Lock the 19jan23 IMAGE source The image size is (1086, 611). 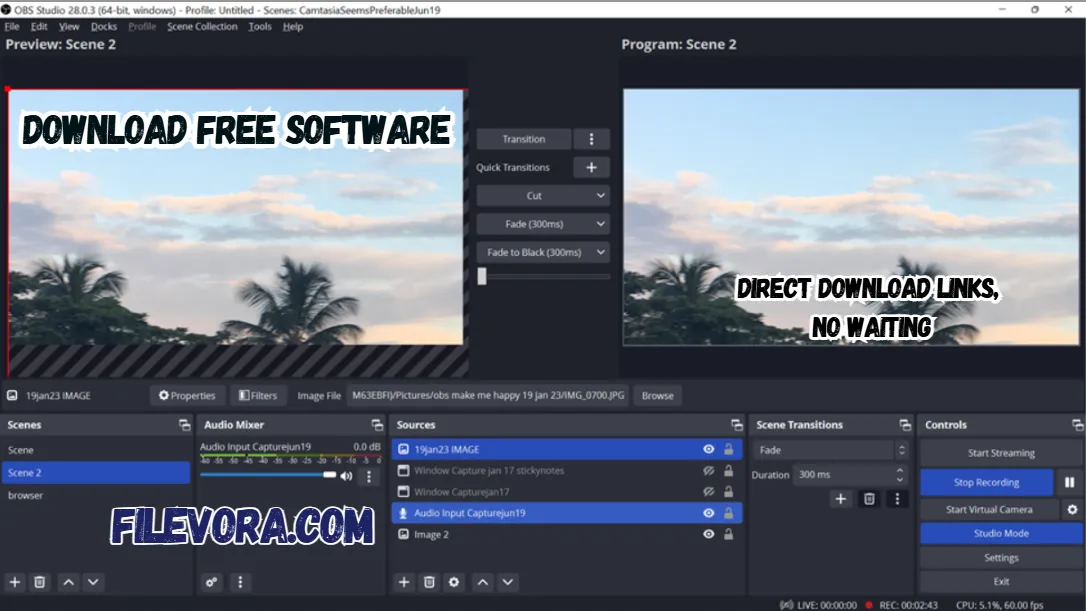(727, 448)
